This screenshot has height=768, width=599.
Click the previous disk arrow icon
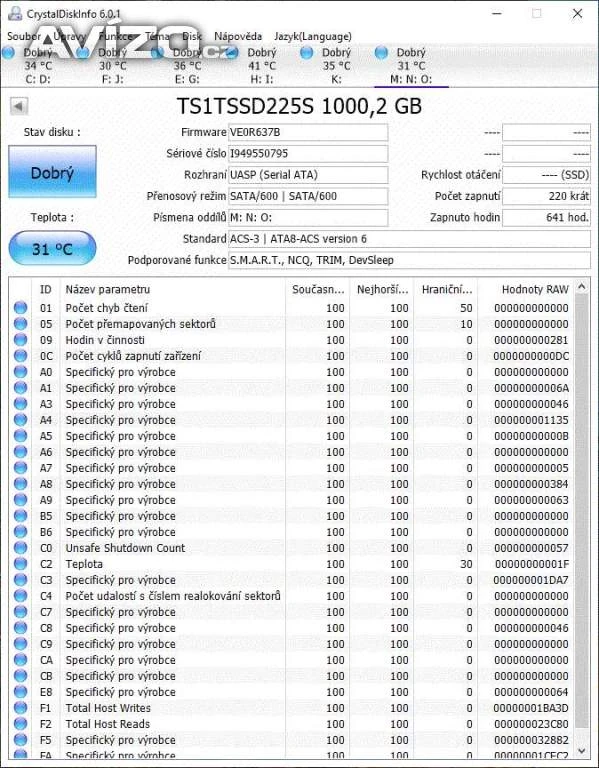pos(19,106)
